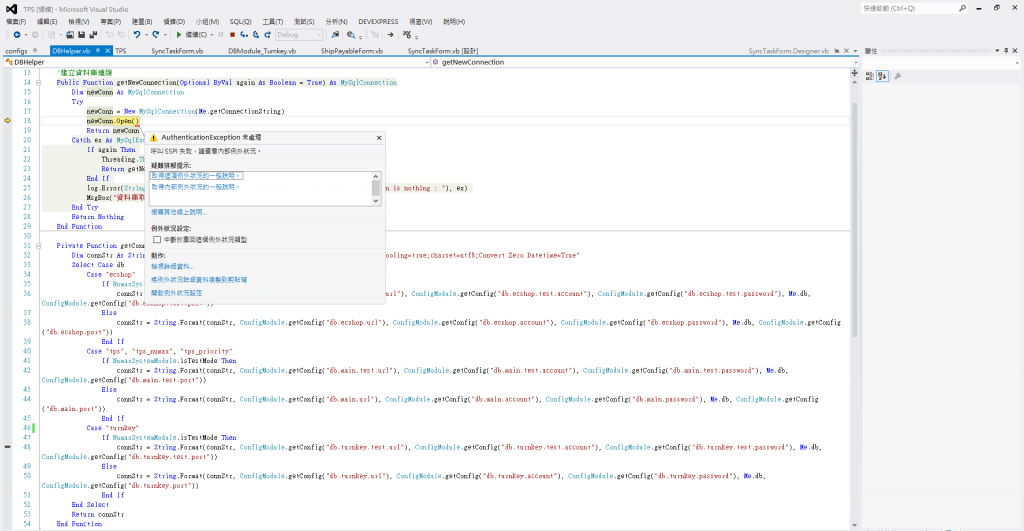Open the 檔案(F) menu

pos(16,22)
